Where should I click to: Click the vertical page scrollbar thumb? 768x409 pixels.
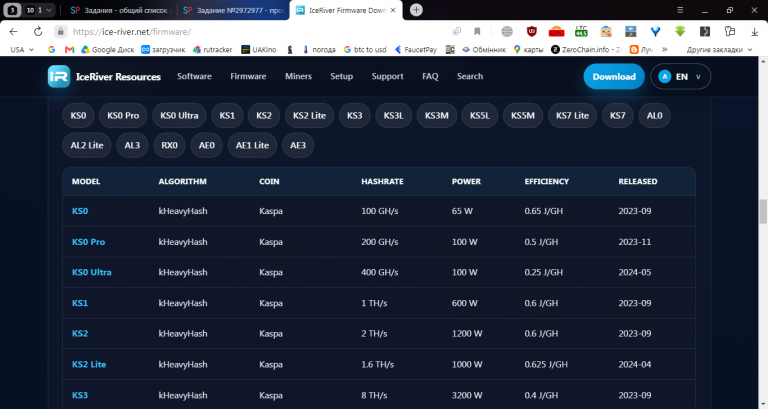(x=763, y=211)
